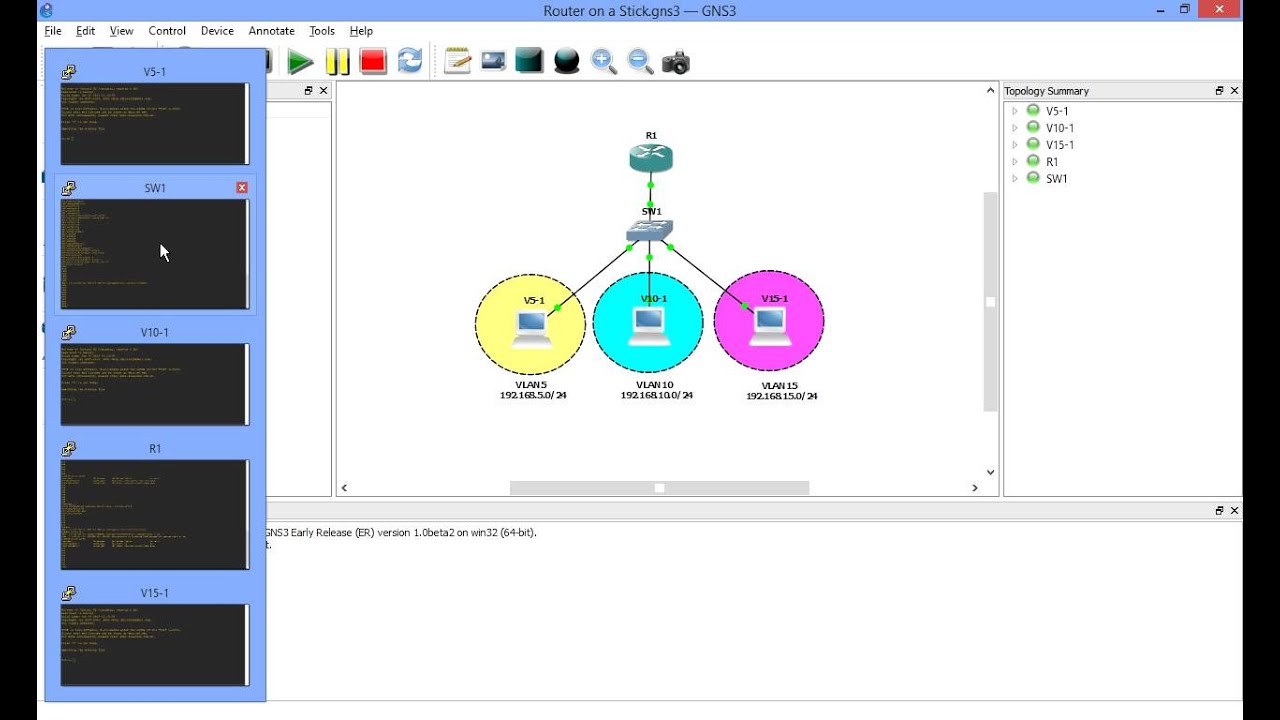1280x720 pixels.
Task: Click the scroll down arrow of the workspace
Action: tap(991, 472)
